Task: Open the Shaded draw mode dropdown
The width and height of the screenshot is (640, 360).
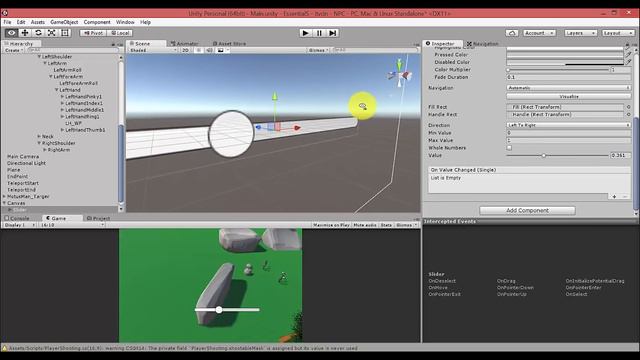Action: pyautogui.click(x=153, y=50)
